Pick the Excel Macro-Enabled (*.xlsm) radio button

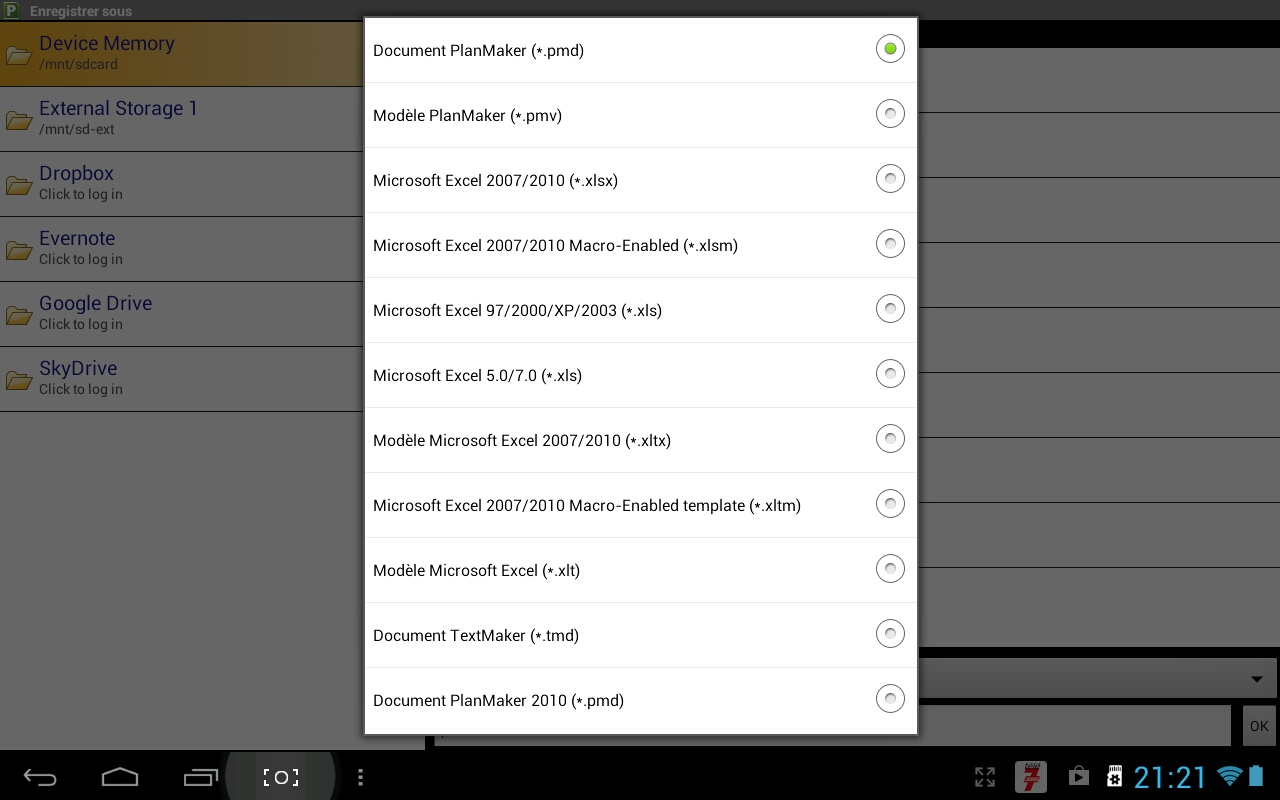pos(890,244)
